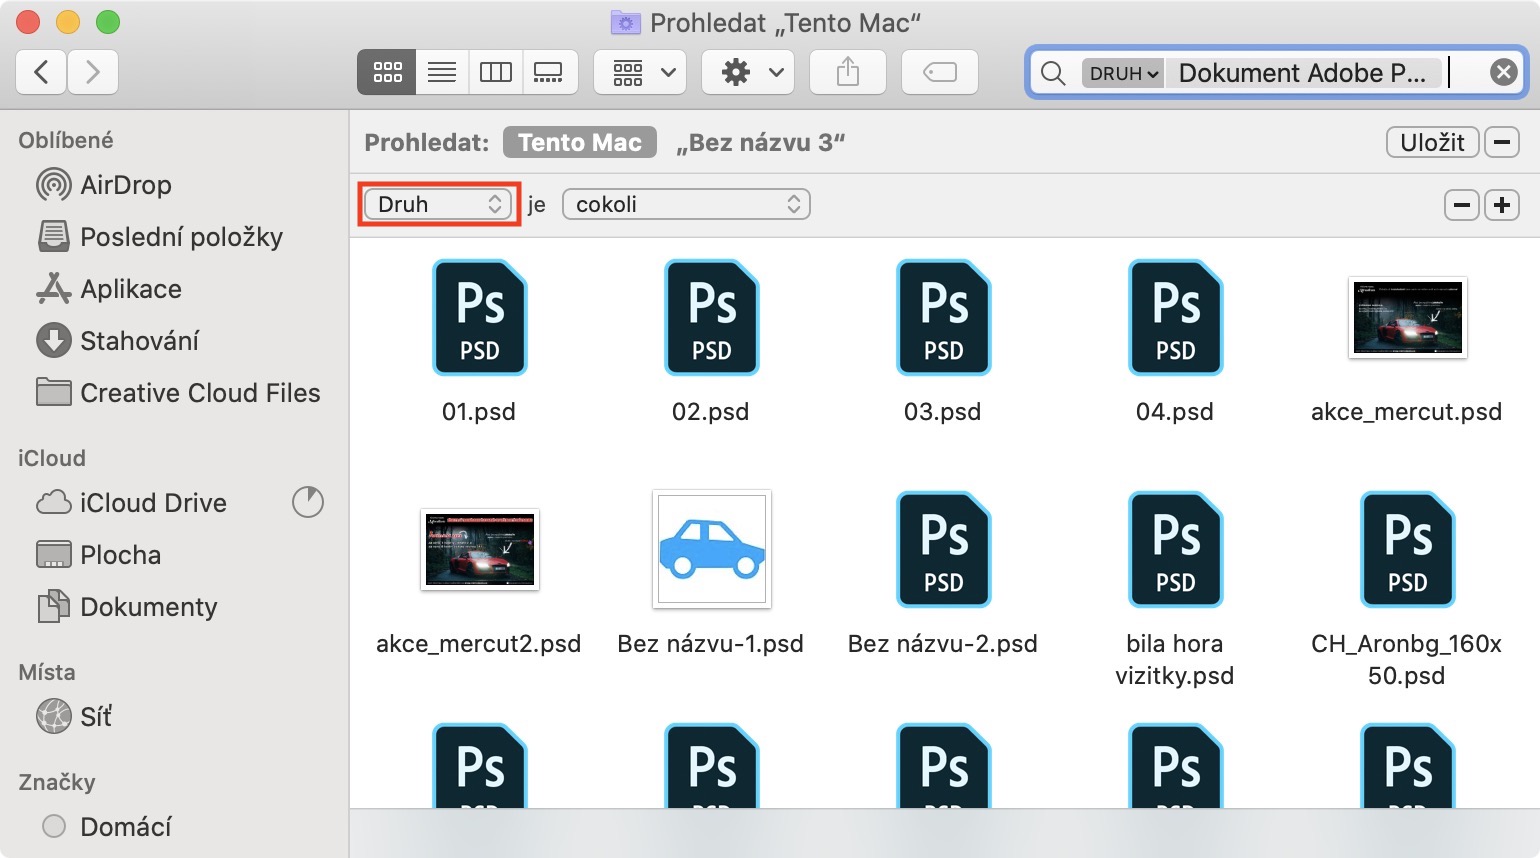Switch to list view mode
This screenshot has width=1540, height=858.
[x=441, y=72]
